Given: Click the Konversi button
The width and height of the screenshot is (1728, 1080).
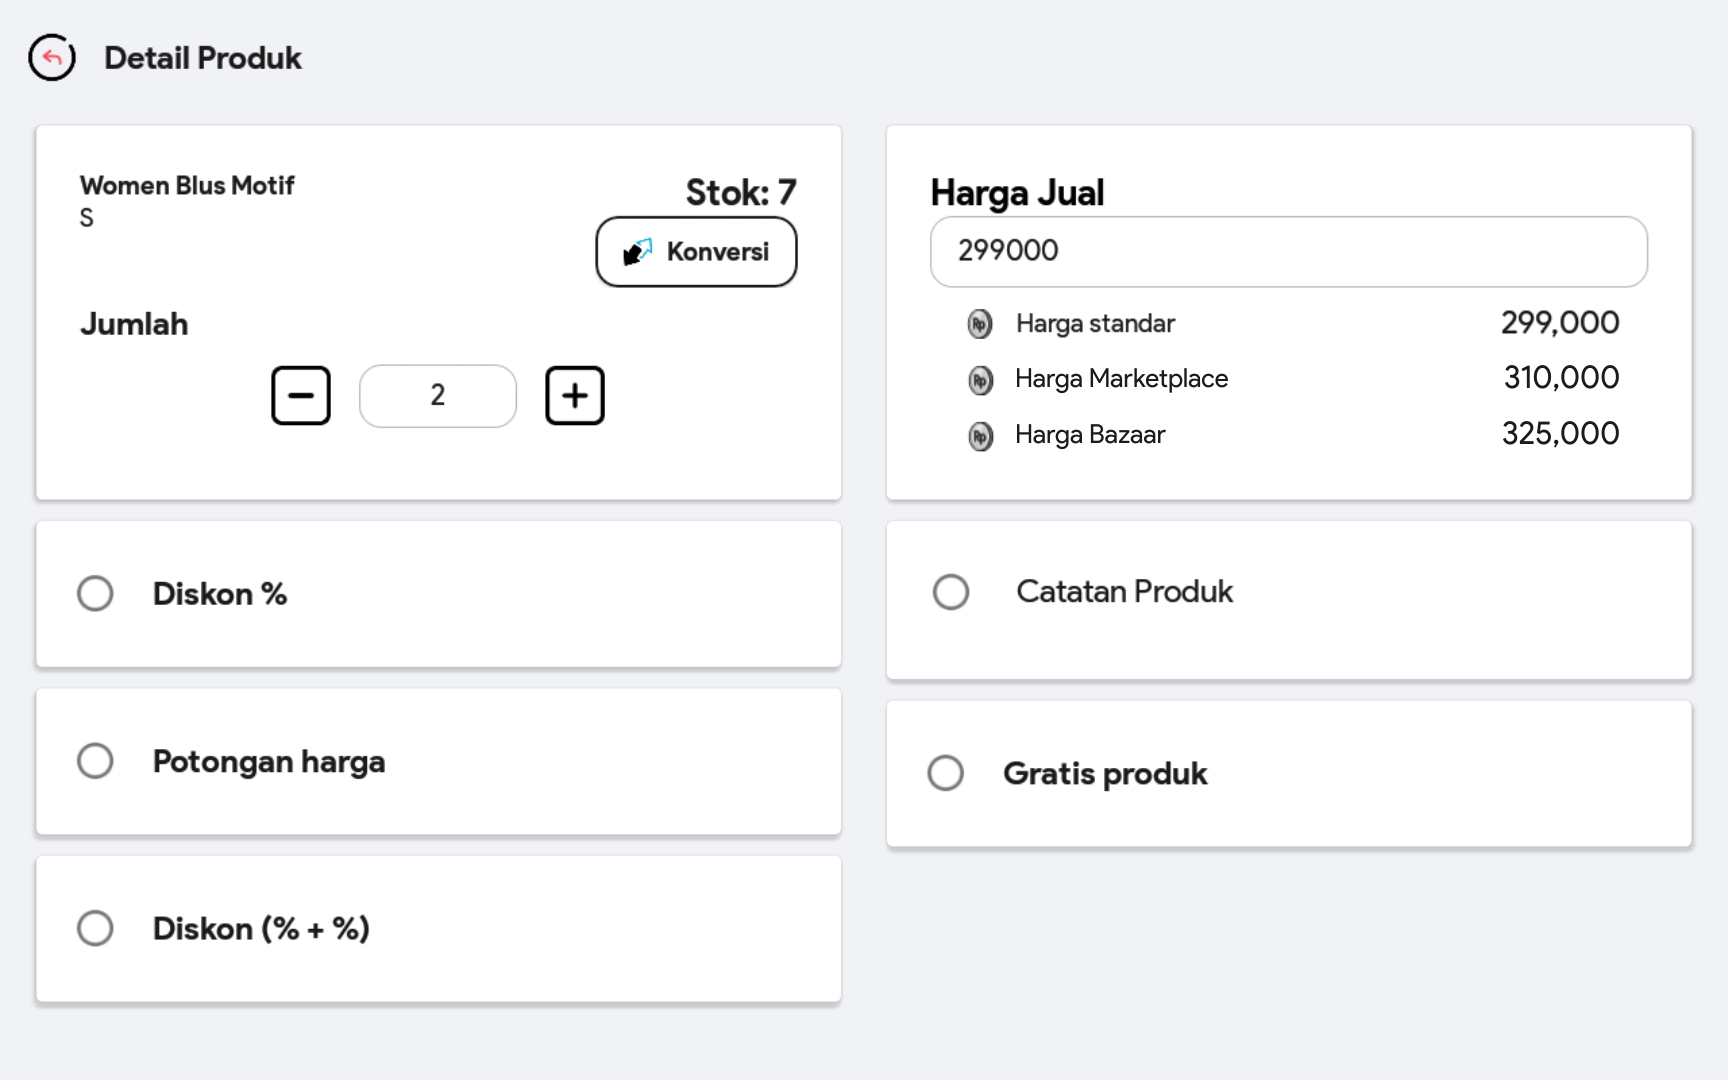Looking at the screenshot, I should pos(696,252).
